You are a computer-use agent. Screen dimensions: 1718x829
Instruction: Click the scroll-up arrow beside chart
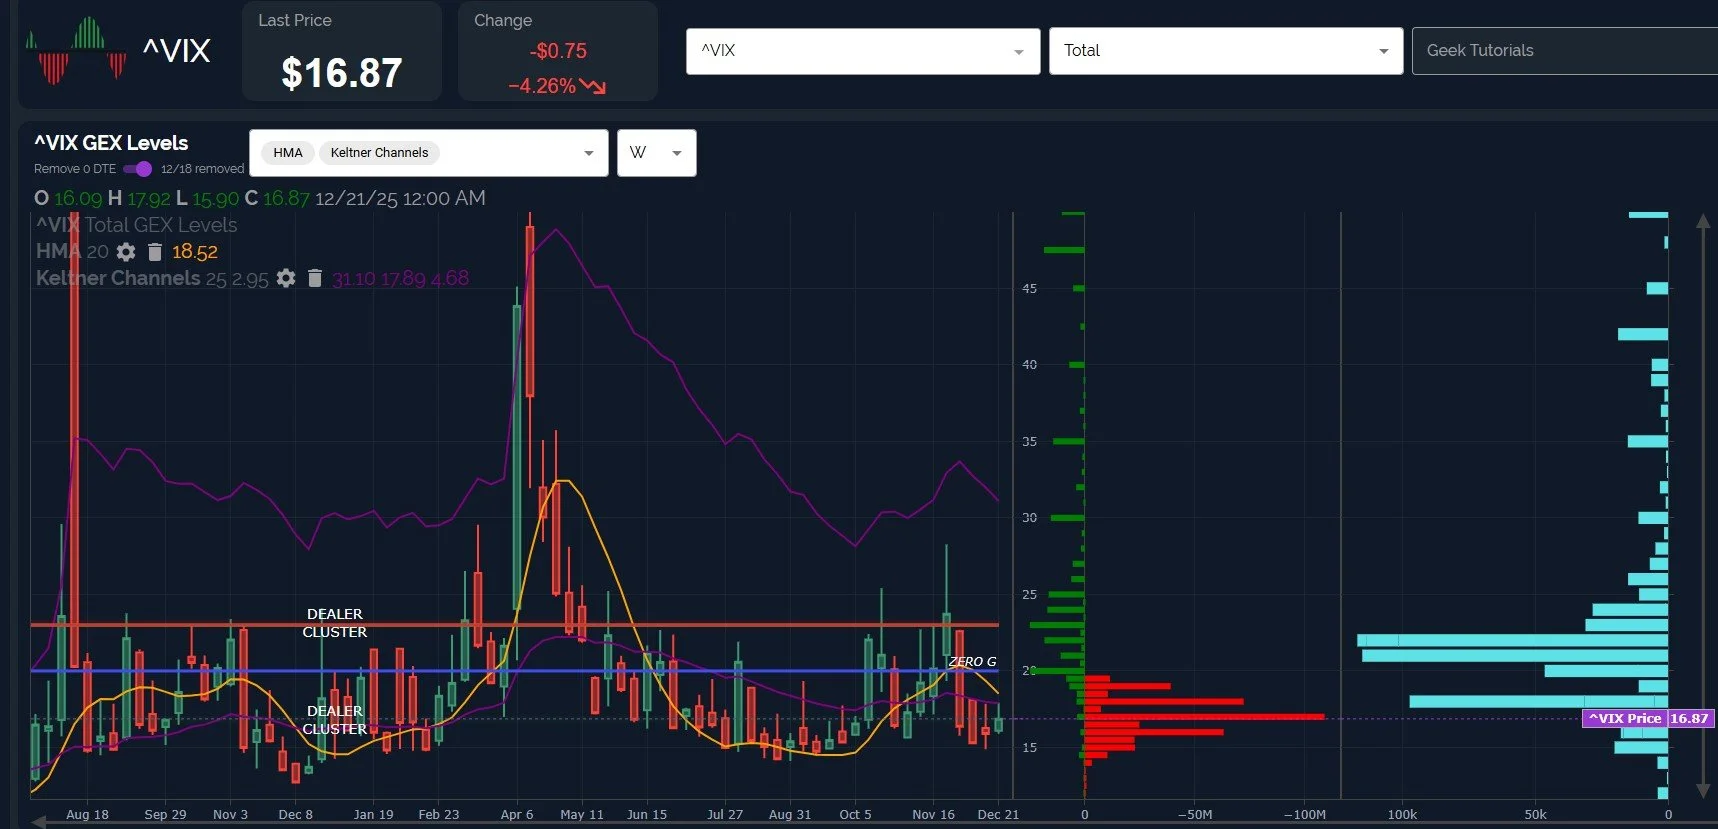[x=1703, y=221]
